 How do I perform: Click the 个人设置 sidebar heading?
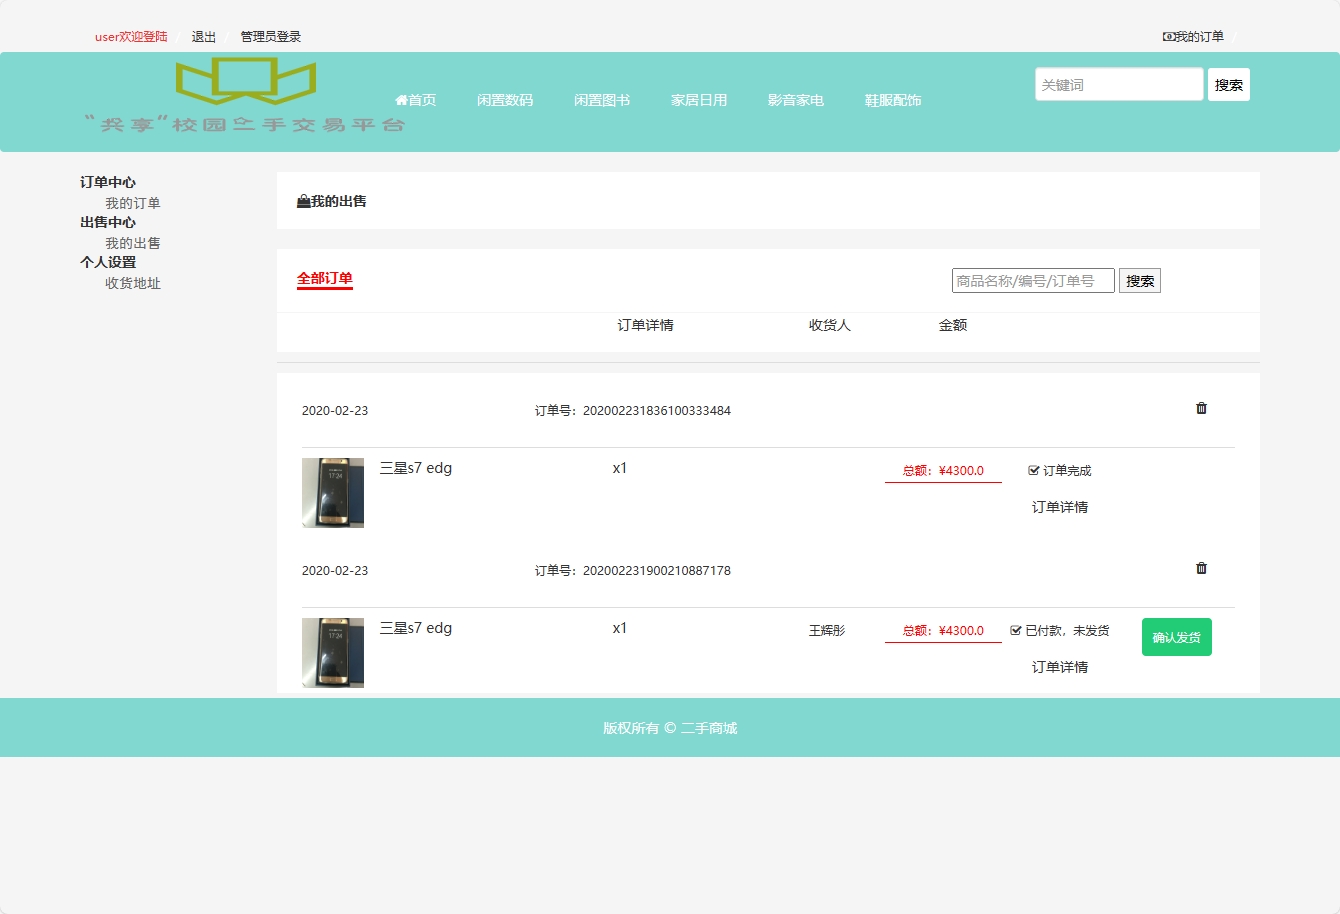click(108, 262)
